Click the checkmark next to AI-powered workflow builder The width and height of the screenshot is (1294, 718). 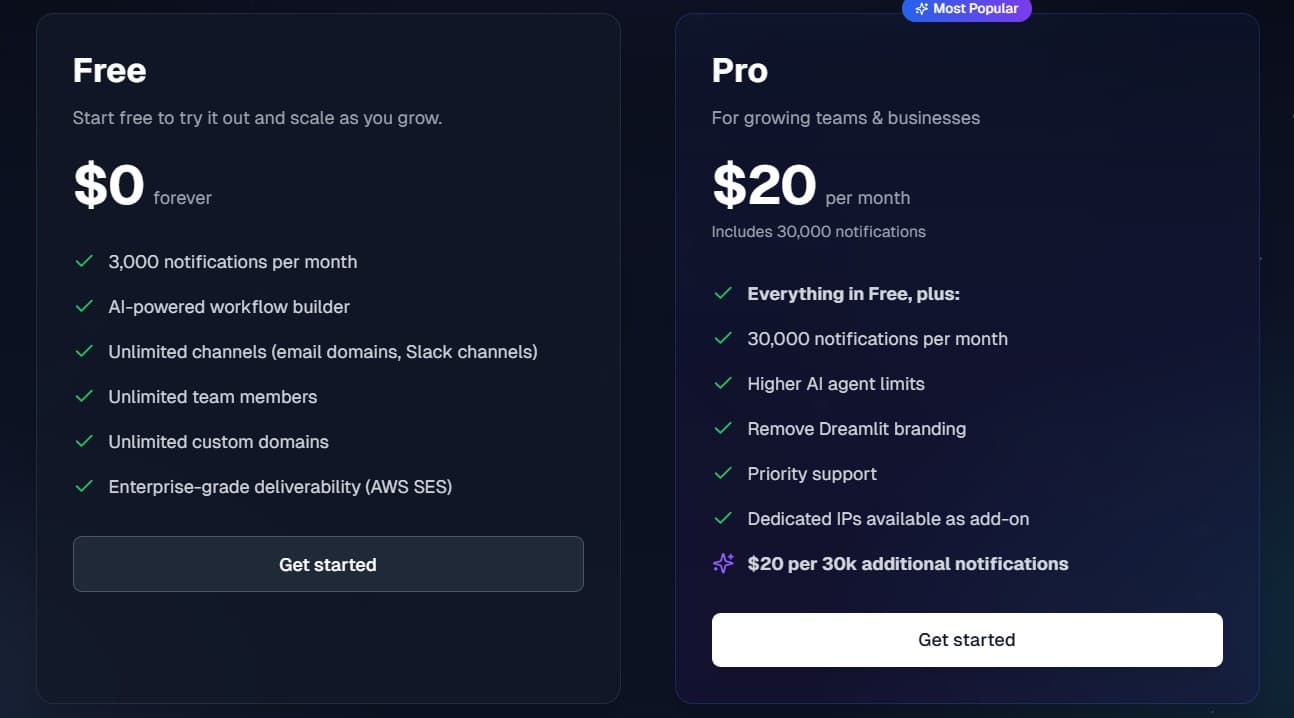click(x=85, y=306)
